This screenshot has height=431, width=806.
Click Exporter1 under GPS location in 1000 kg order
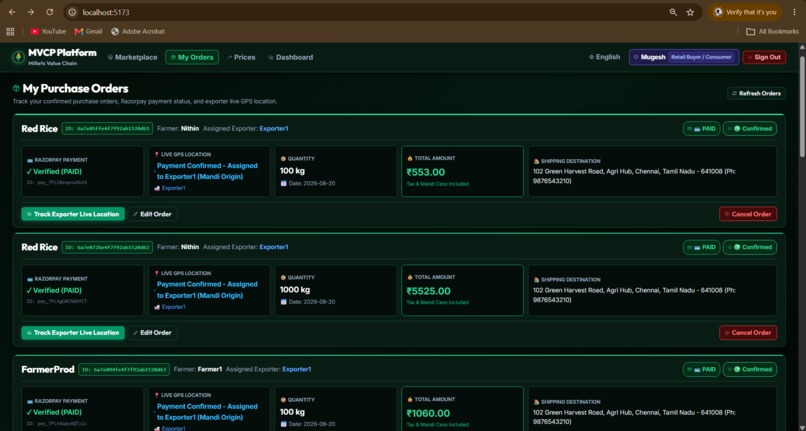click(174, 307)
